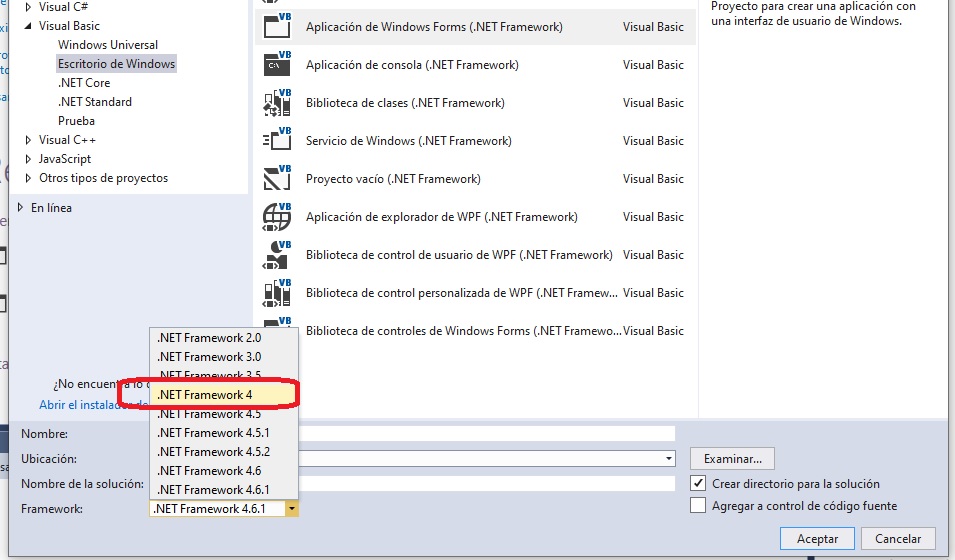Image resolution: width=955 pixels, height=560 pixels.
Task: Select 'Servicio de Windows (.NET Framework)' template
Action: [x=475, y=141]
